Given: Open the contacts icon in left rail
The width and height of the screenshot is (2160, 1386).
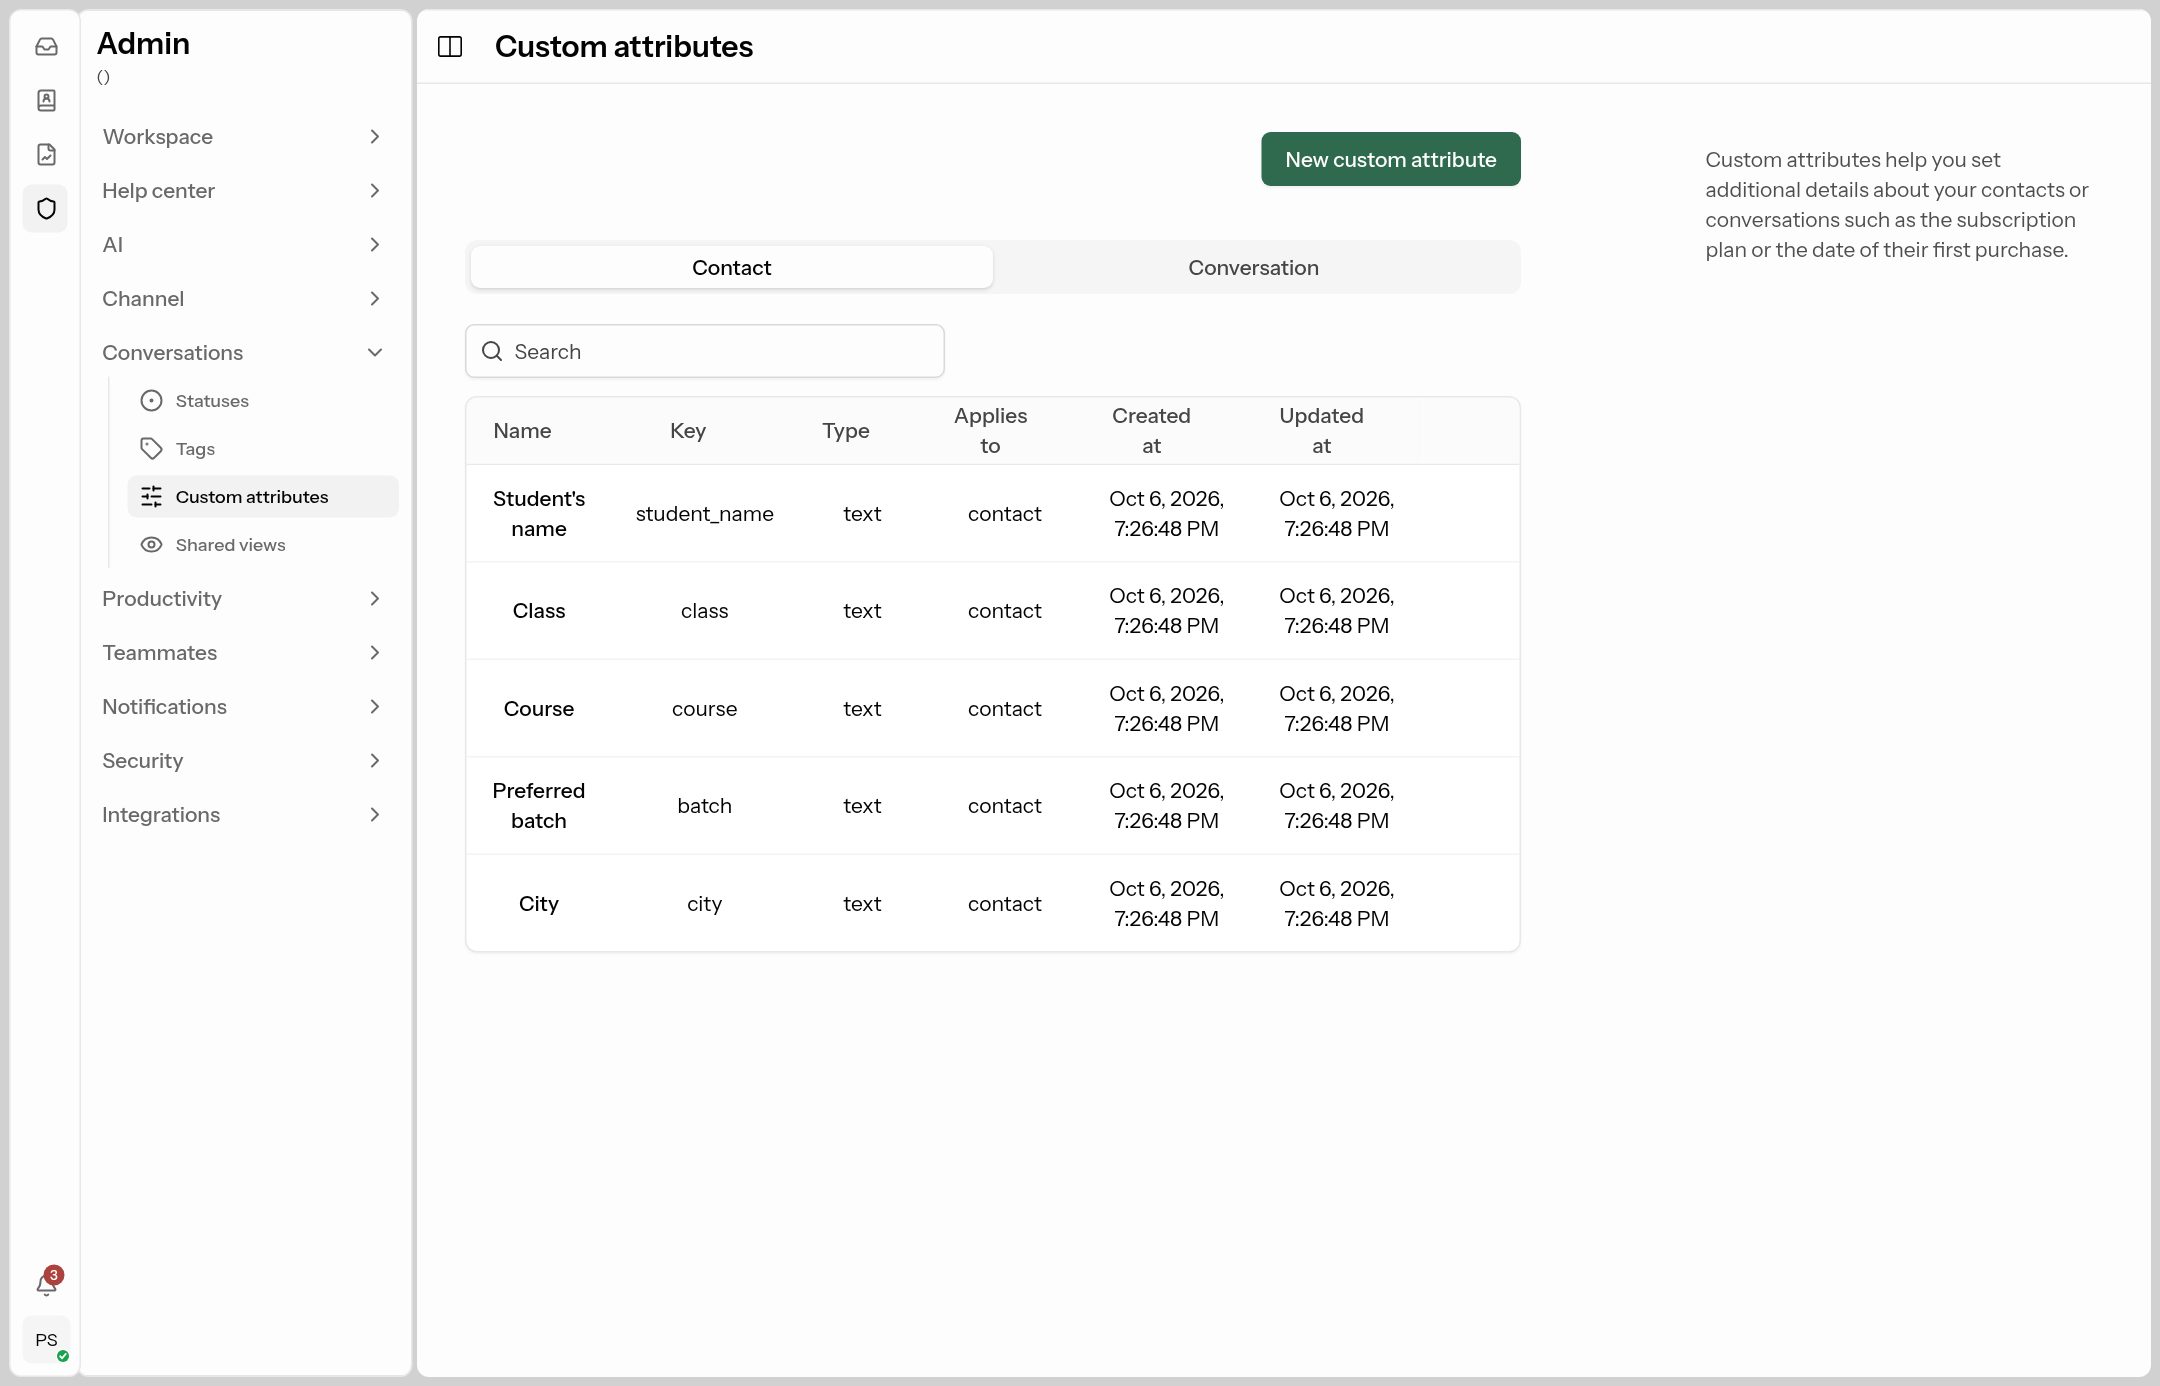Looking at the screenshot, I should point(46,100).
